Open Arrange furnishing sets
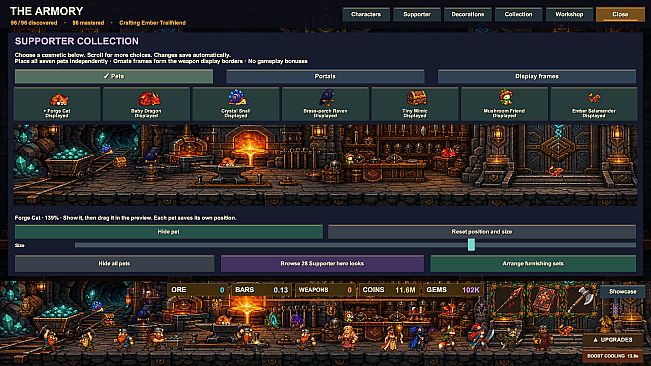This screenshot has width=651, height=366. pyautogui.click(x=533, y=264)
